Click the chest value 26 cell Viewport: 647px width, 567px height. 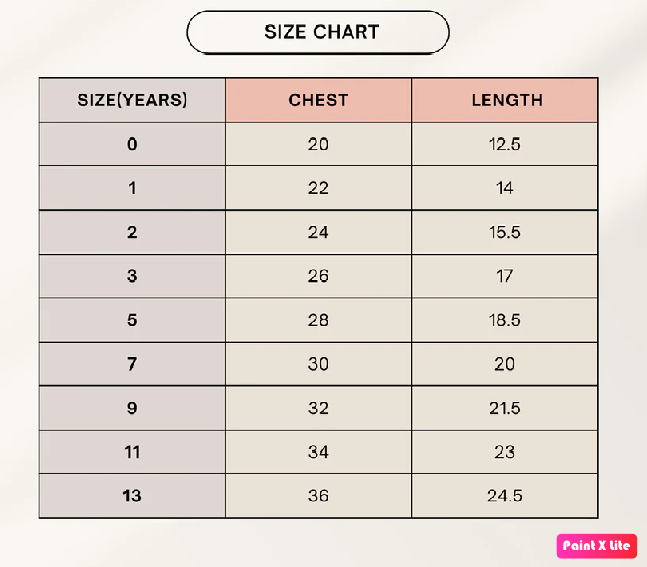coord(318,276)
